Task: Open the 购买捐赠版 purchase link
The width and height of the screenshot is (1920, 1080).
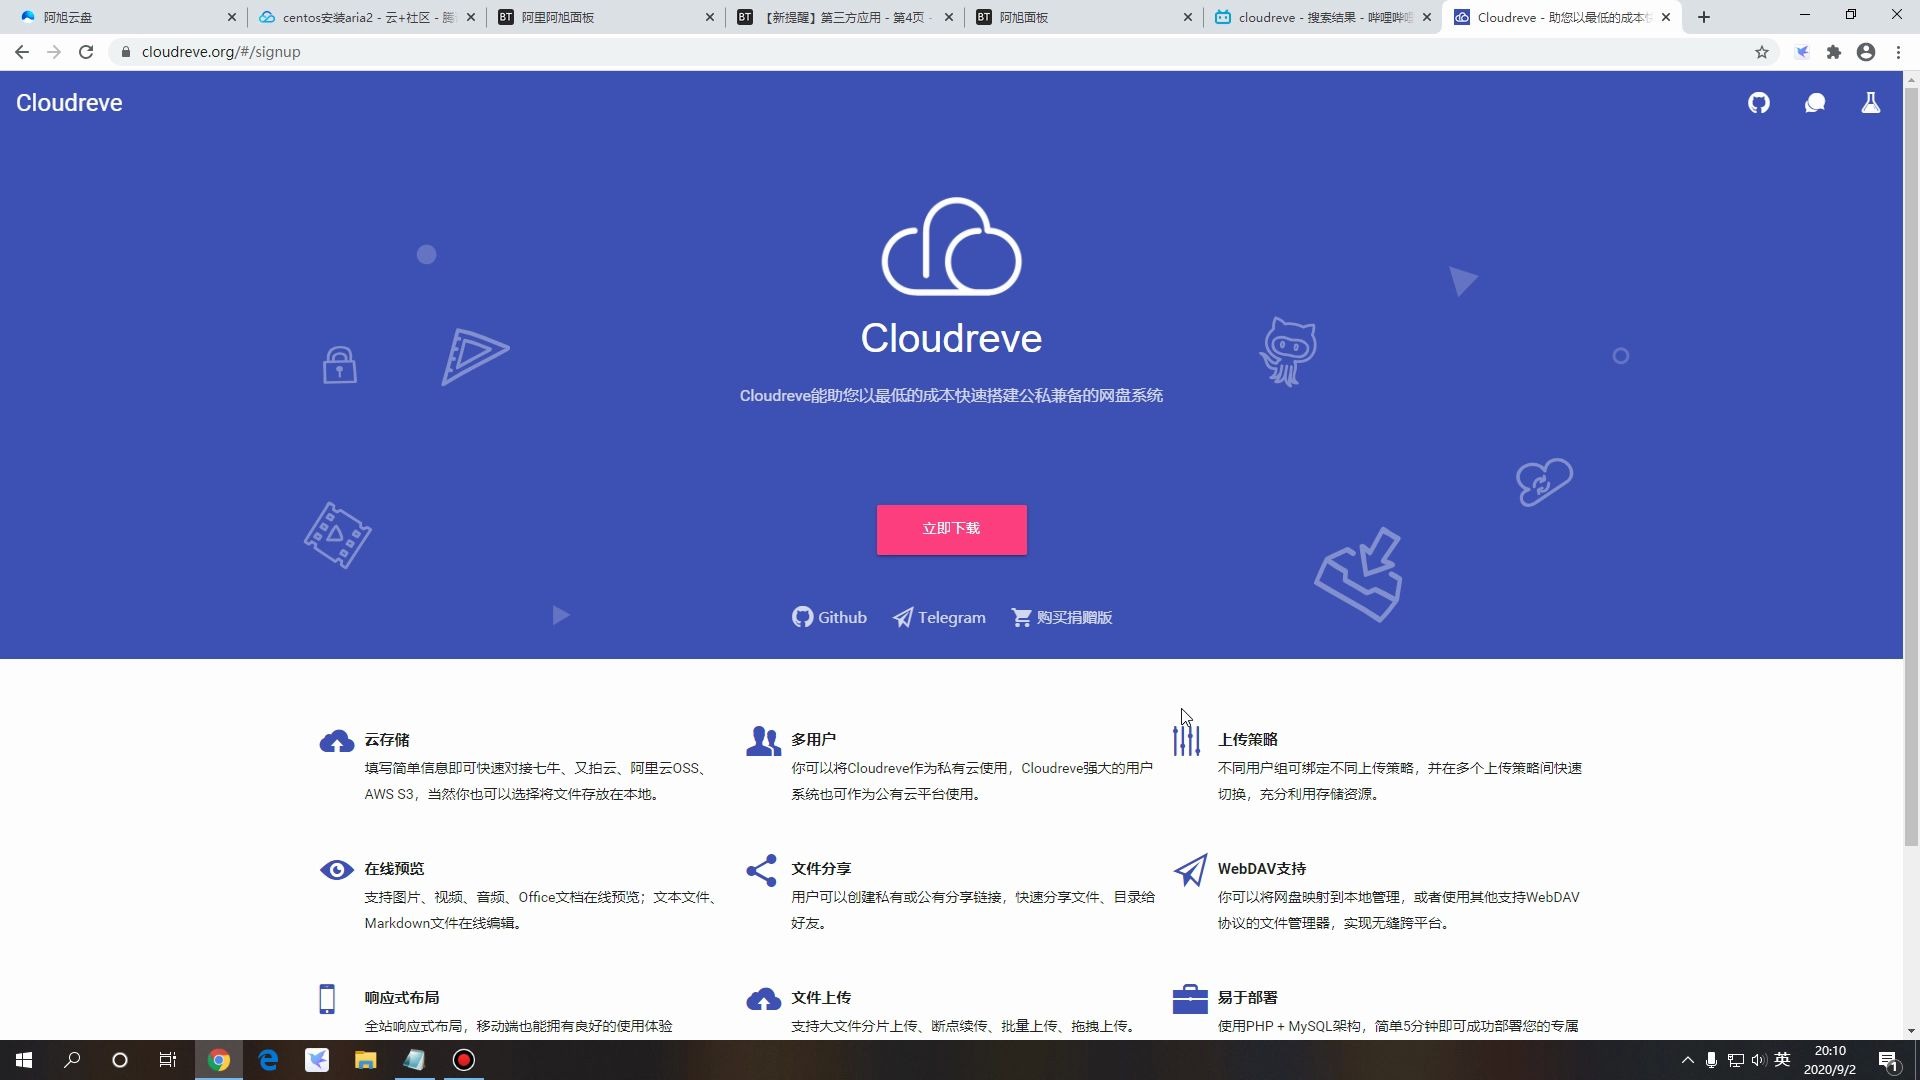Action: click(1062, 617)
